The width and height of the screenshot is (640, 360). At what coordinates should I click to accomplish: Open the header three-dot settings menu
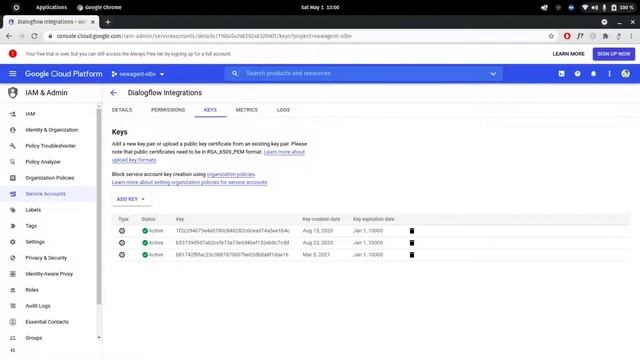[609, 74]
